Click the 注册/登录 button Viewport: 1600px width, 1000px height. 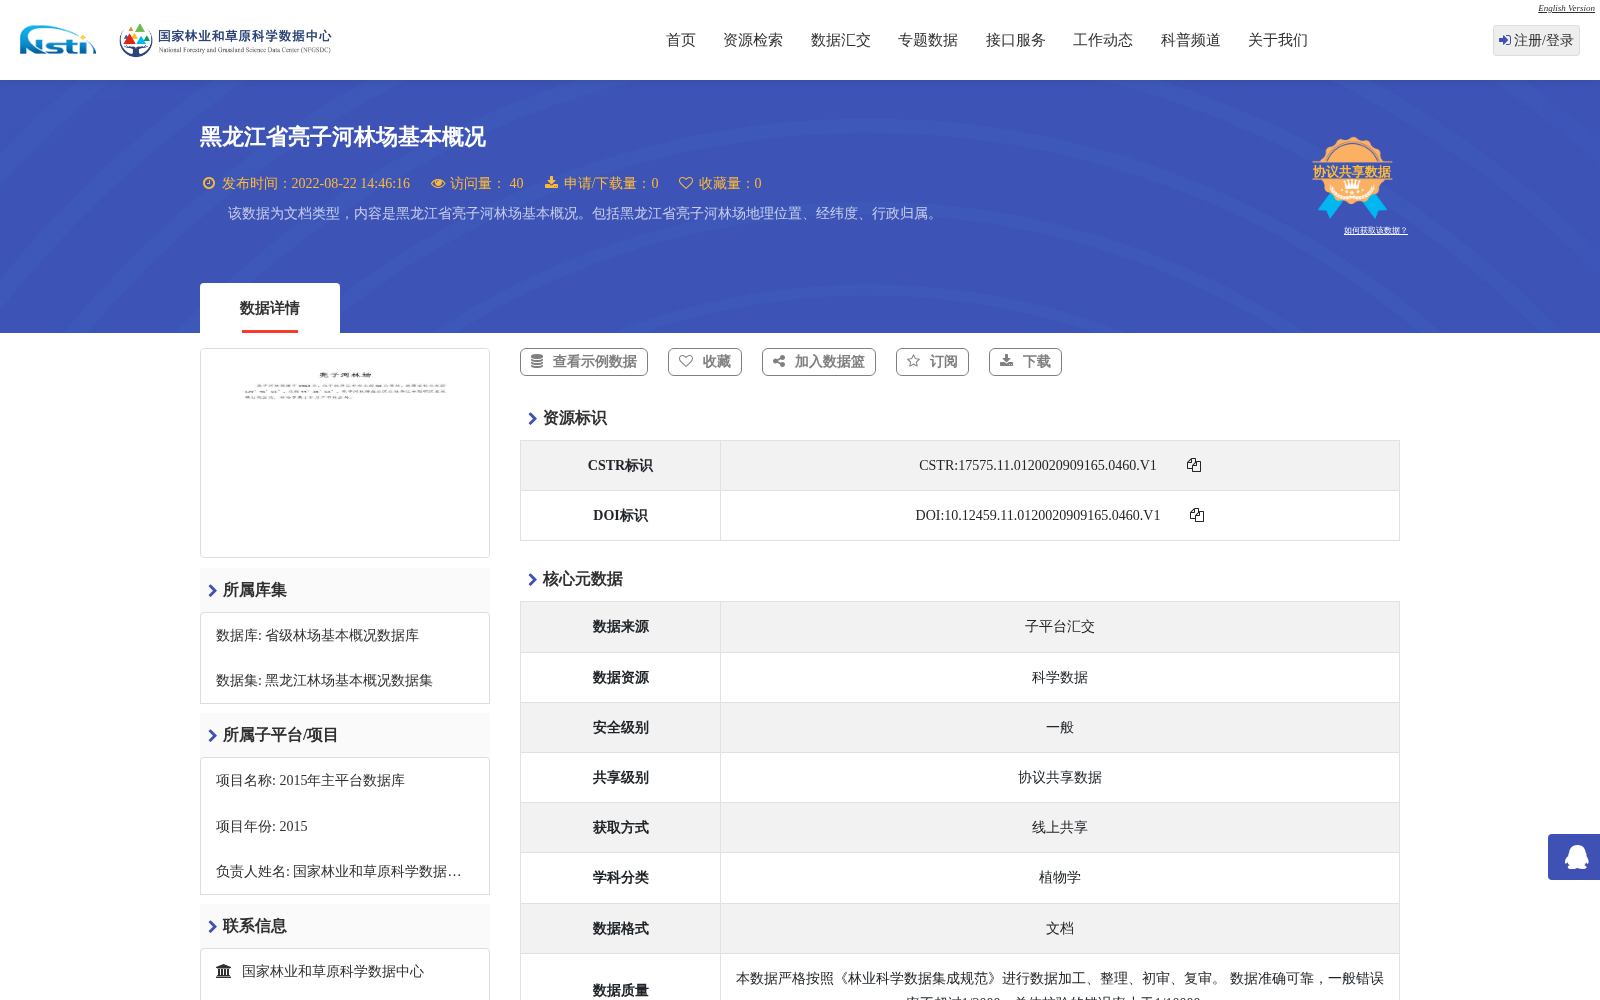(1536, 40)
